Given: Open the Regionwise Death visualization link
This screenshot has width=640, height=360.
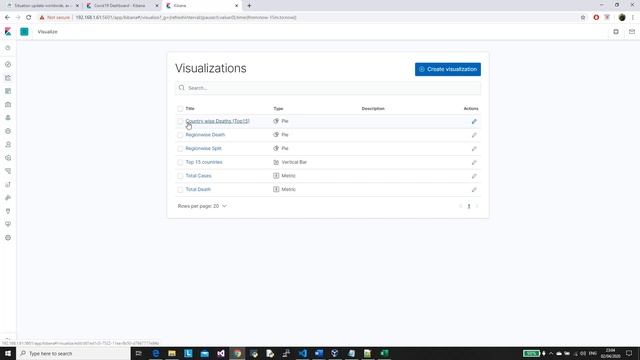Looking at the screenshot, I should [205, 135].
